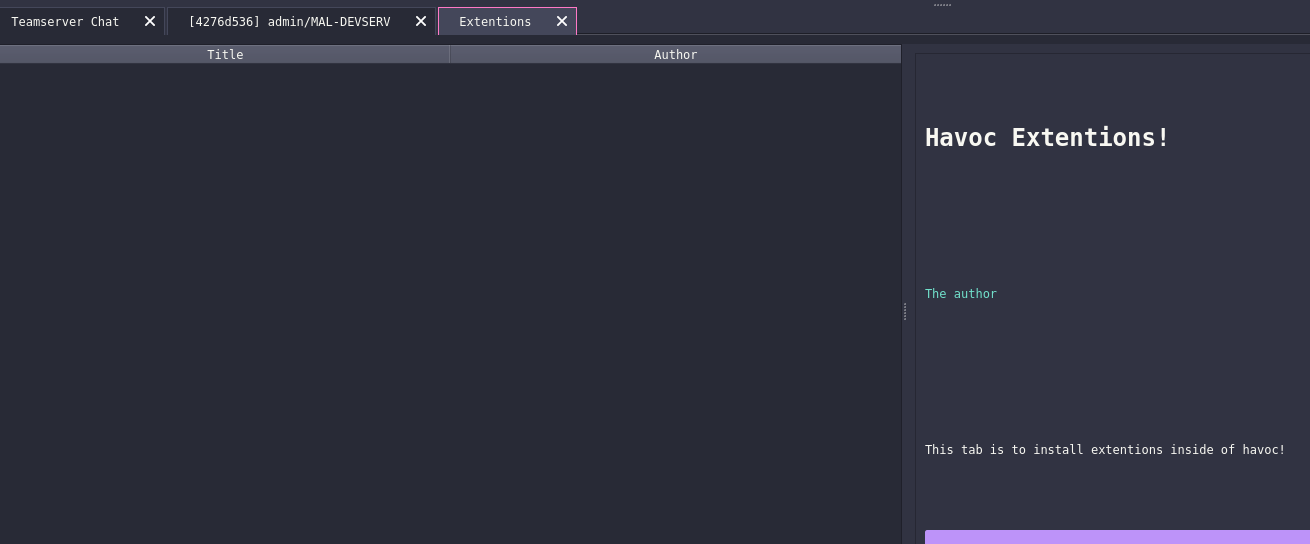
Task: Open the admin/MAL-DEVSERV session tab
Action: pyautogui.click(x=289, y=21)
